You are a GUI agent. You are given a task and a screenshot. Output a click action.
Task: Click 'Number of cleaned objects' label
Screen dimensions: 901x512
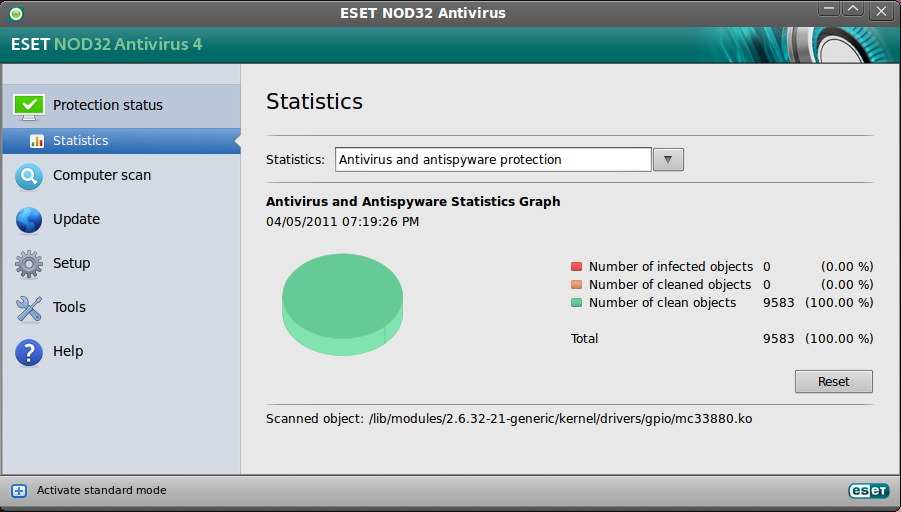point(670,284)
